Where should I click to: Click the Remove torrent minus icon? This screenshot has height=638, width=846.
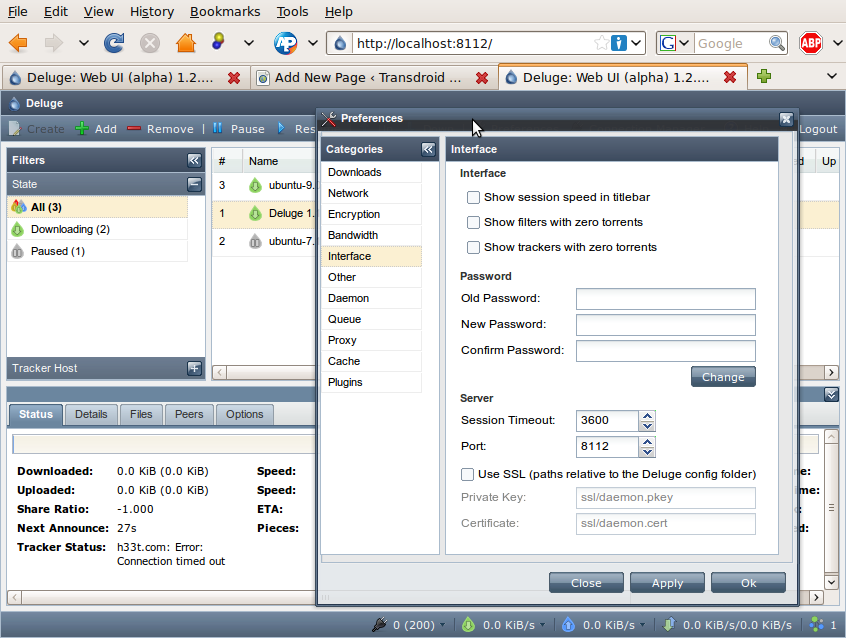pyautogui.click(x=134, y=129)
